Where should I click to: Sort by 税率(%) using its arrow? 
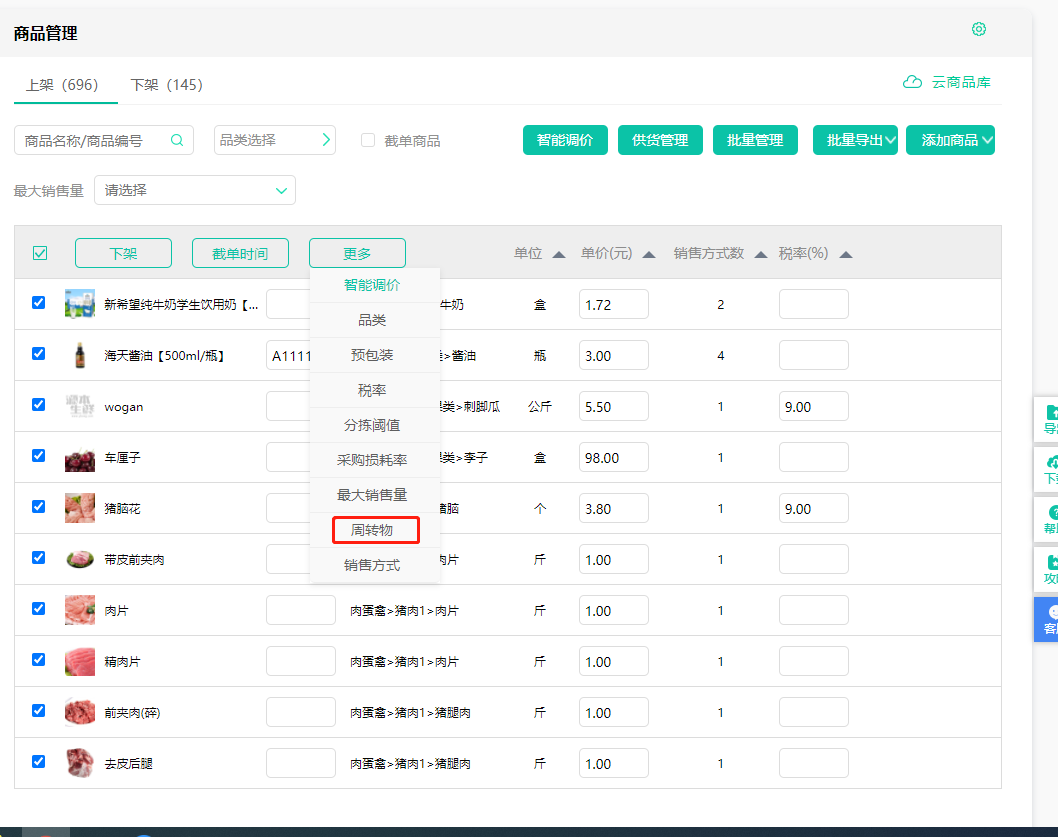[x=846, y=254]
